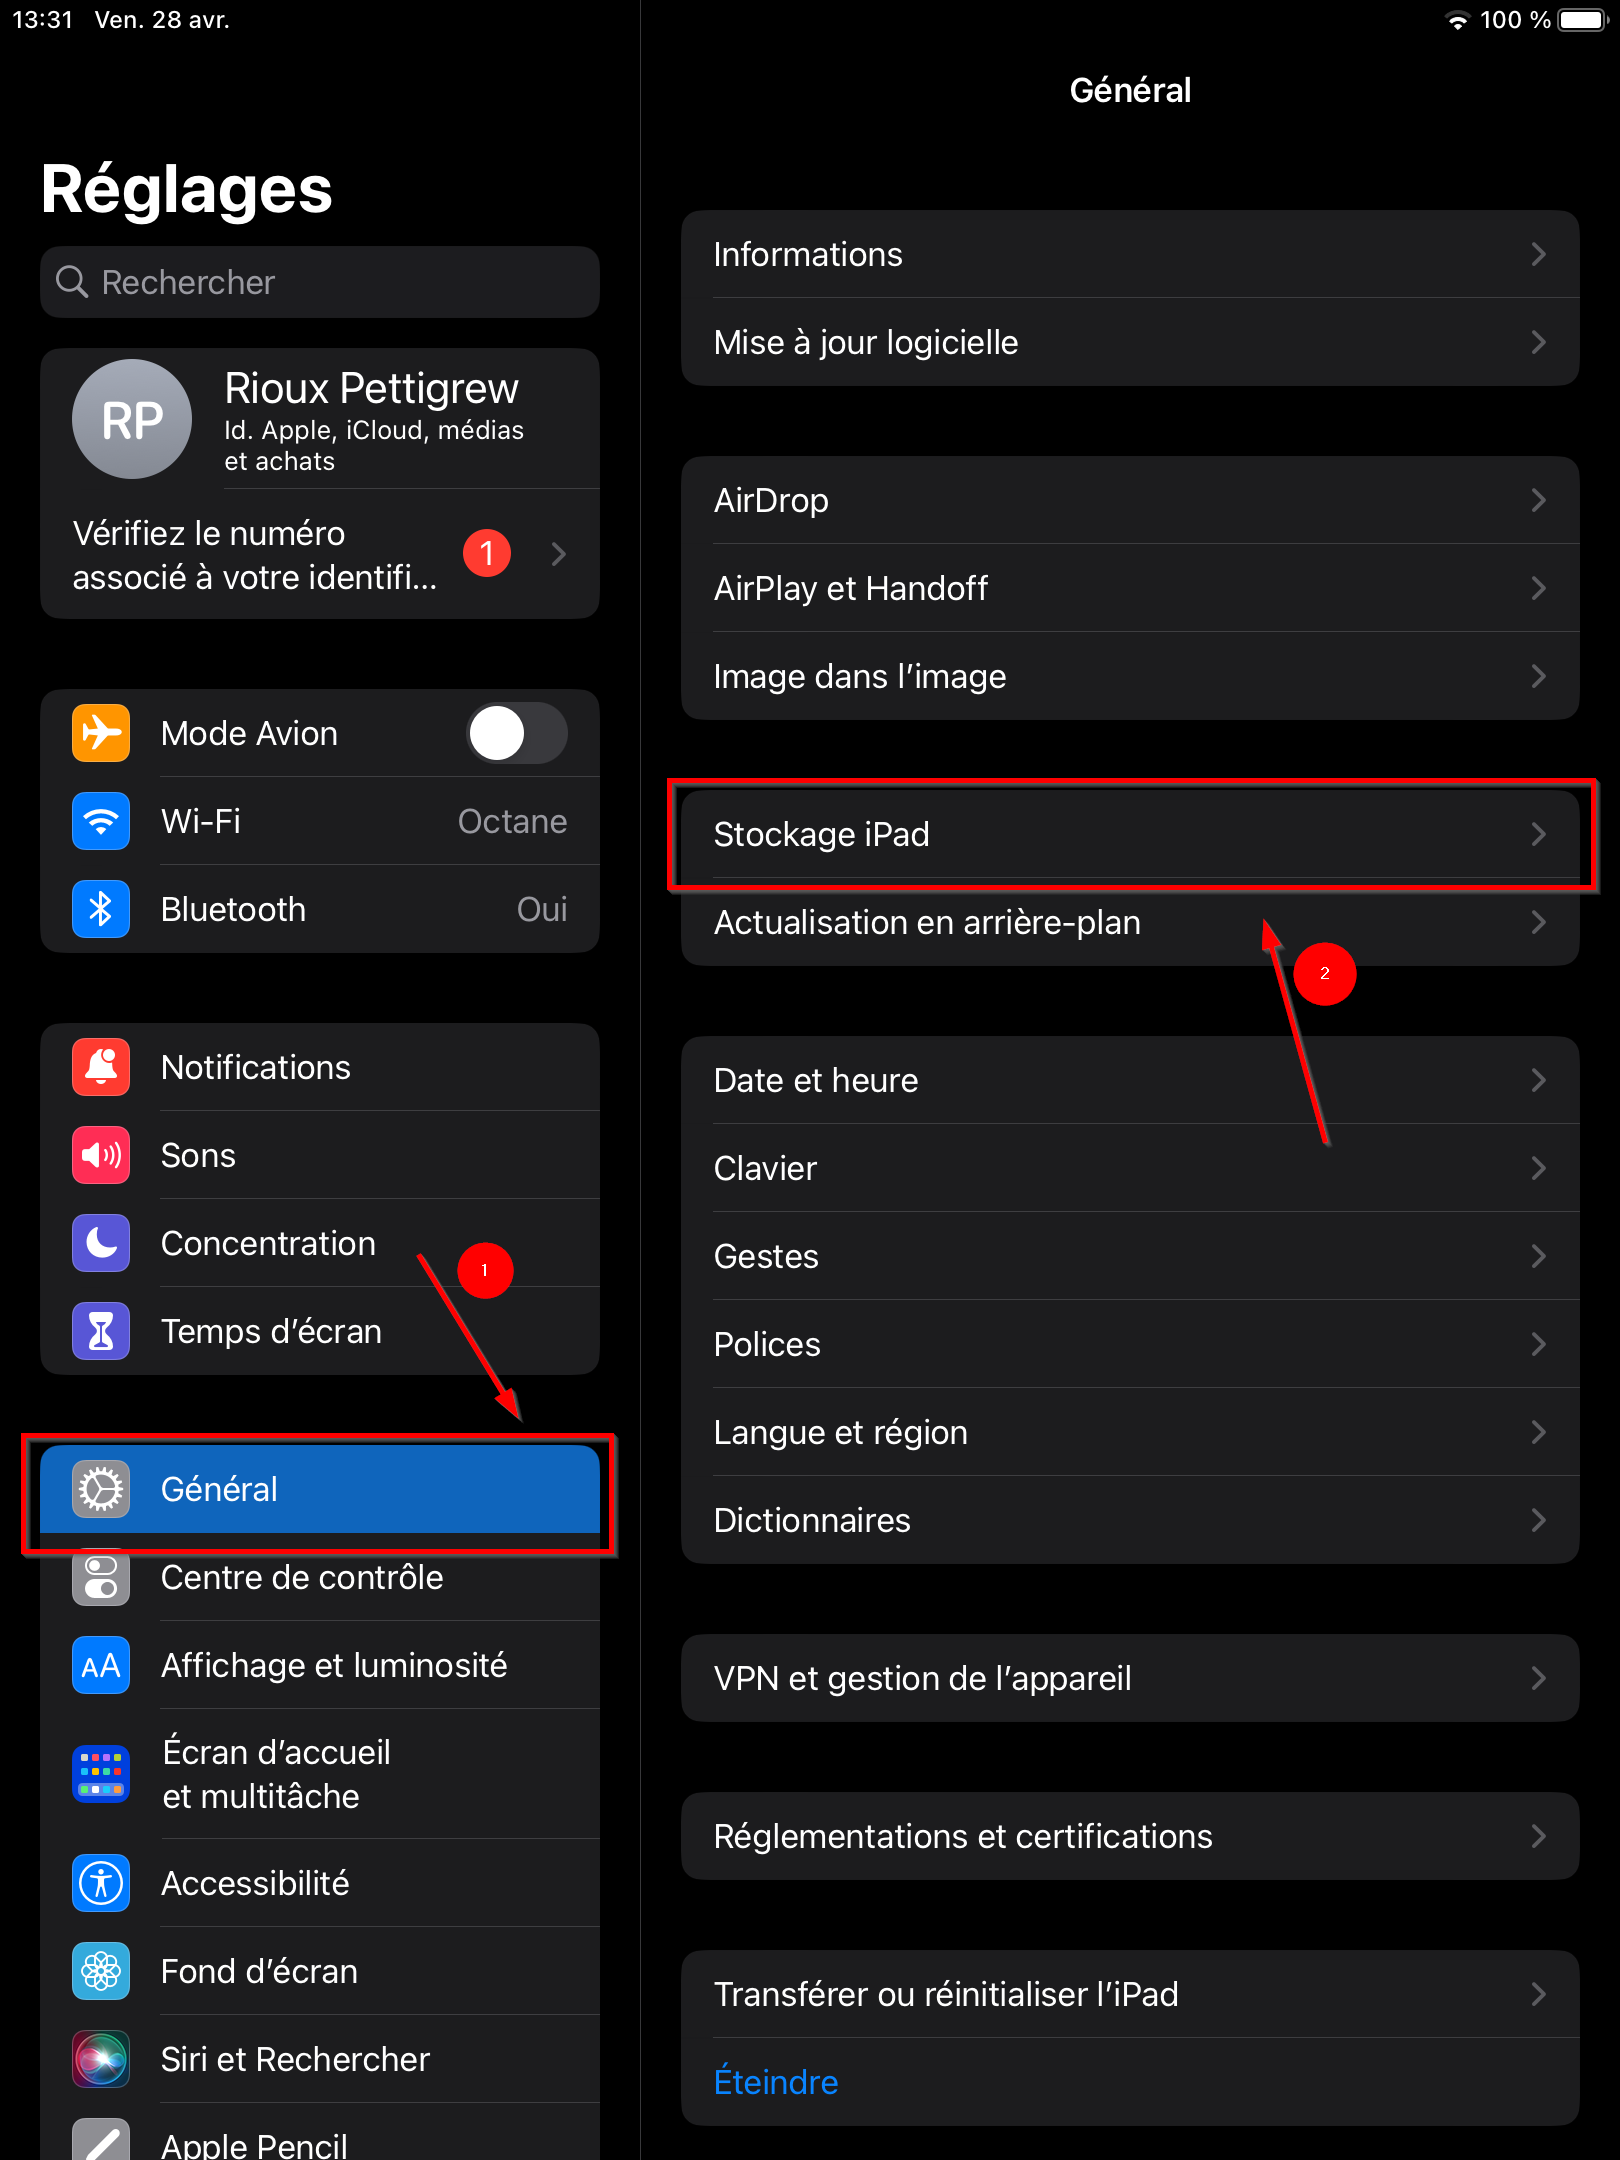Screen dimensions: 1620x2160
Task: Open the Rioux Pettigrew RP avatar
Action: 132,419
